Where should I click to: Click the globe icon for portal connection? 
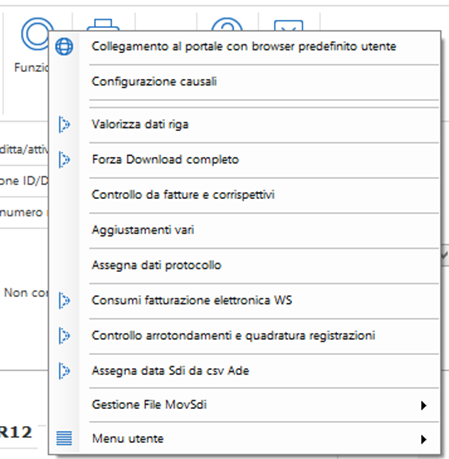click(x=64, y=46)
